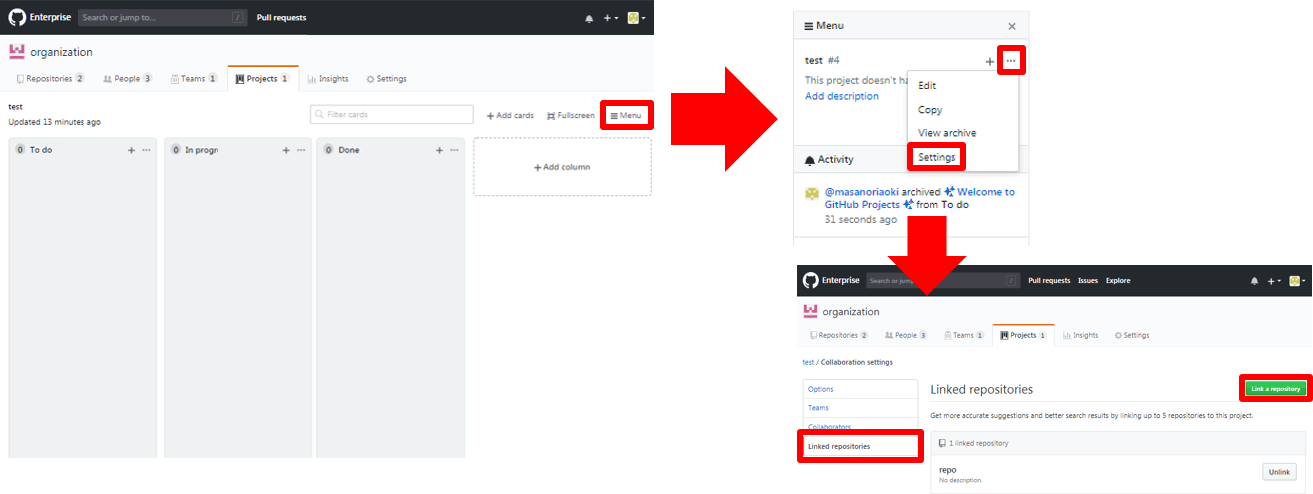Screen dimensions: 1313x494
Task: Enter Fullscreen mode for the project board
Action: (571, 116)
